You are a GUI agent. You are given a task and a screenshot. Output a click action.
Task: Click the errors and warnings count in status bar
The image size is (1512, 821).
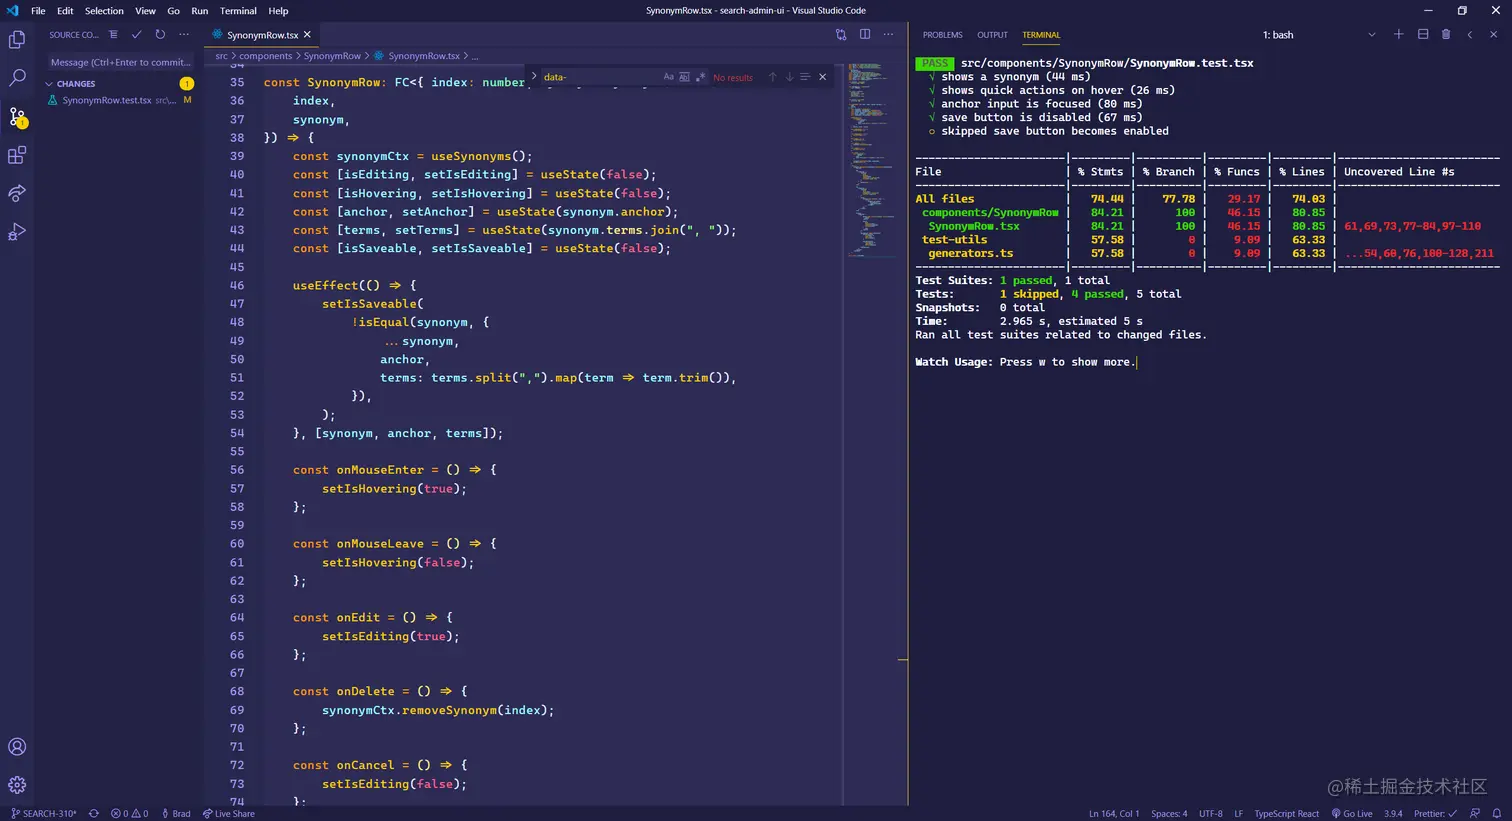(130, 814)
